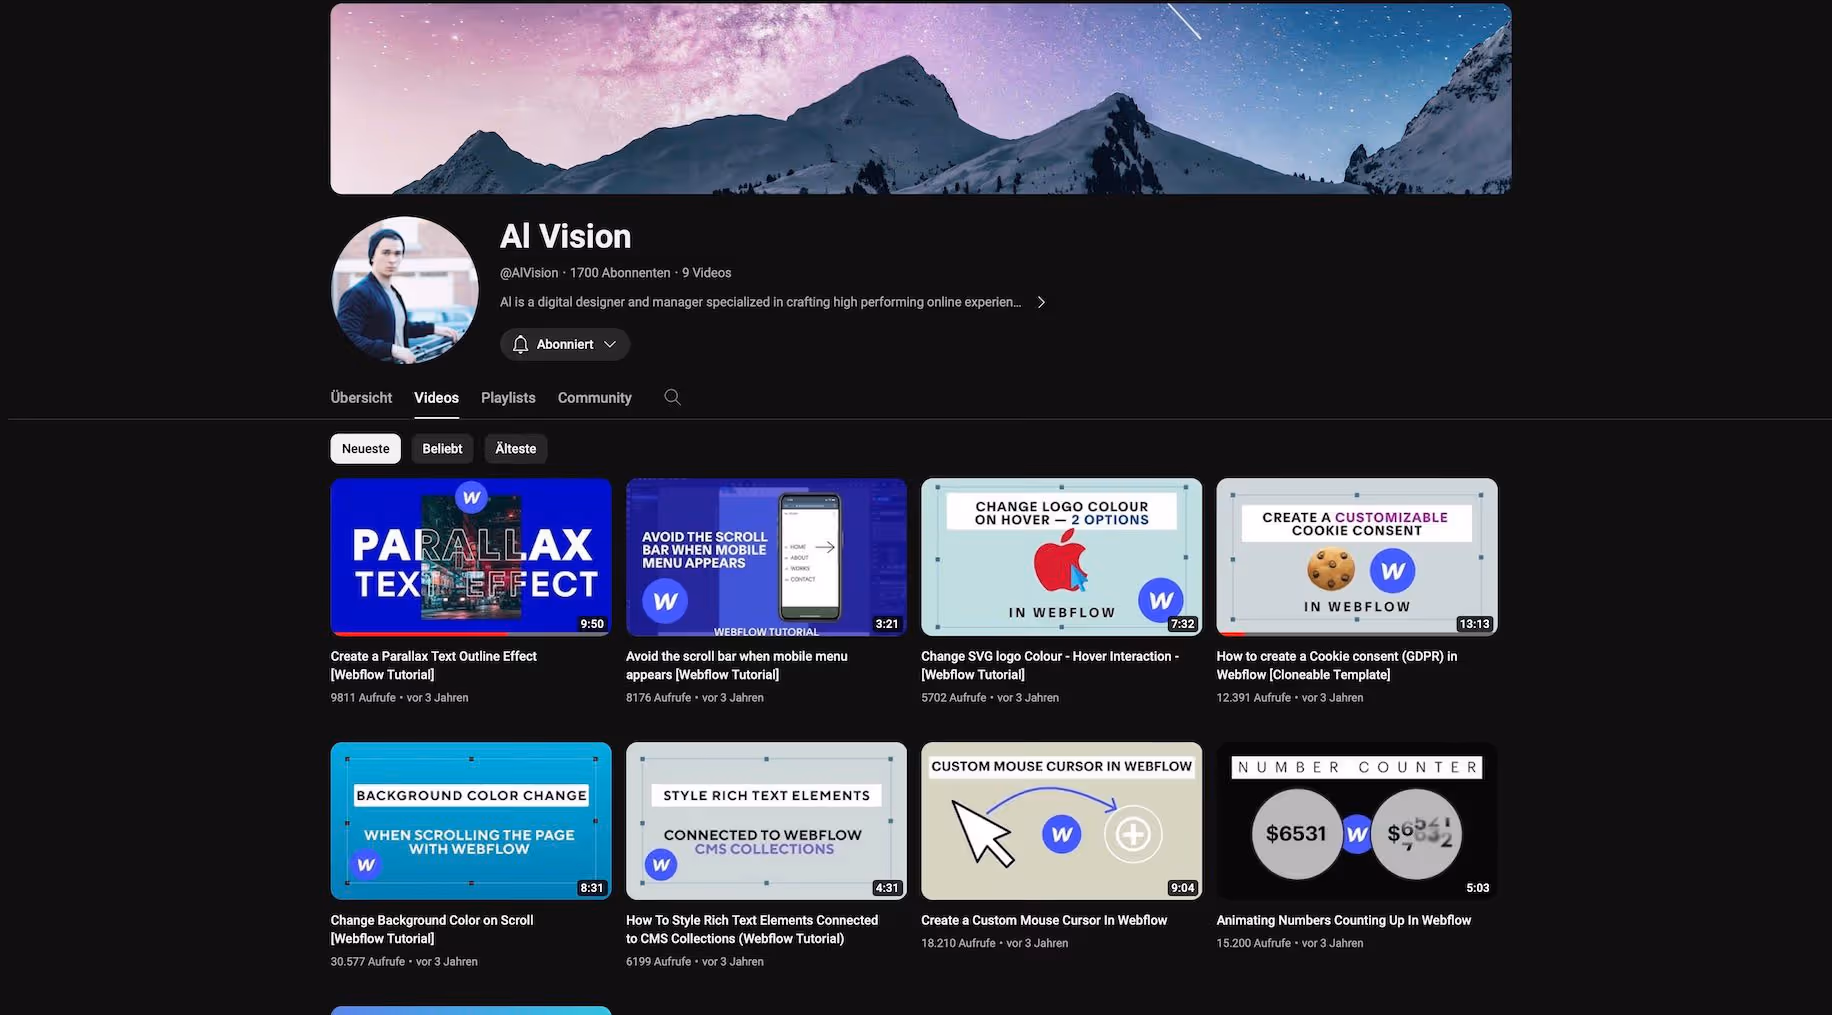Screen dimensions: 1832x1015
Task: Click the 9:50 duration badge
Action: (592, 624)
